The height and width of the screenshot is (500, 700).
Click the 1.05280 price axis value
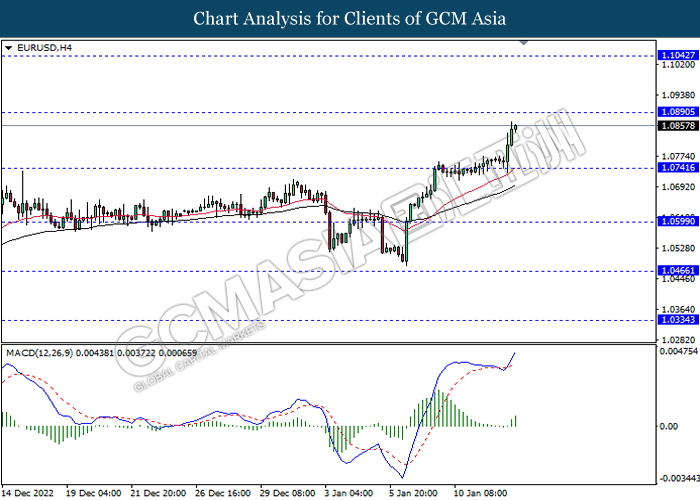pos(678,248)
